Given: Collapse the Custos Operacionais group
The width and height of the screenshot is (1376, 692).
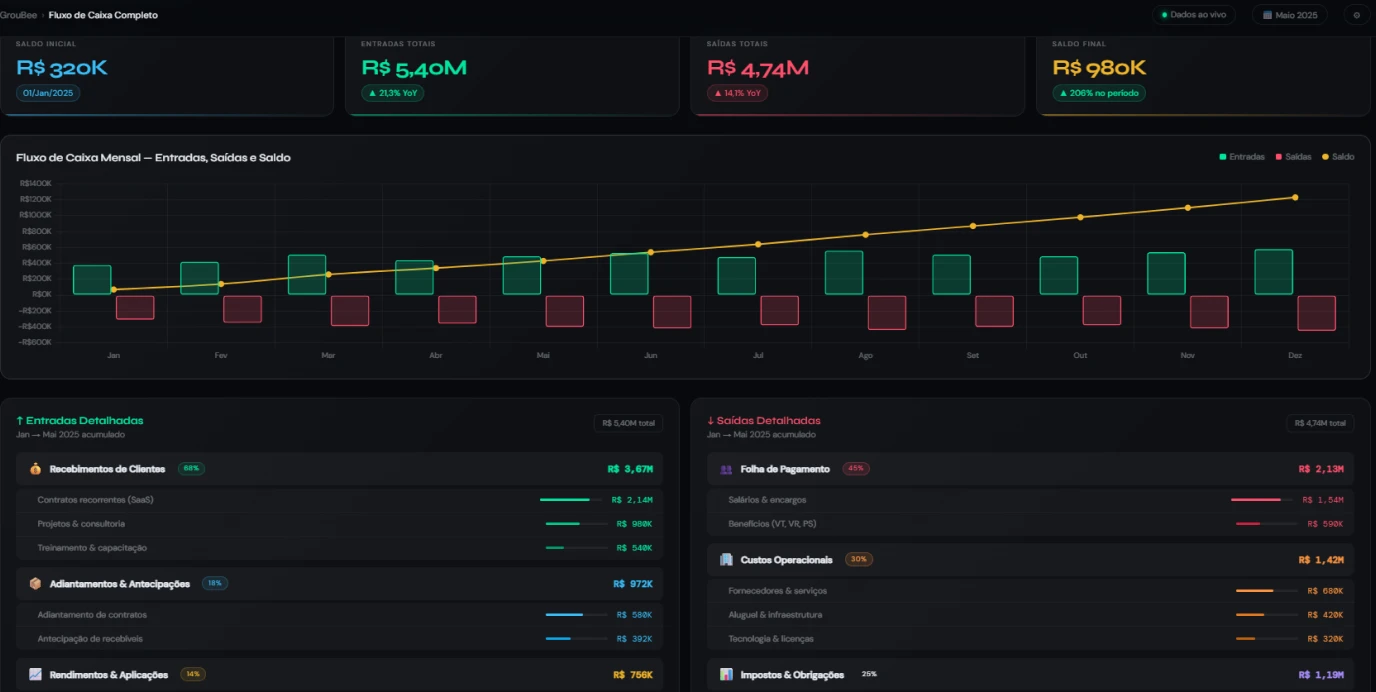Looking at the screenshot, I should (1030, 560).
